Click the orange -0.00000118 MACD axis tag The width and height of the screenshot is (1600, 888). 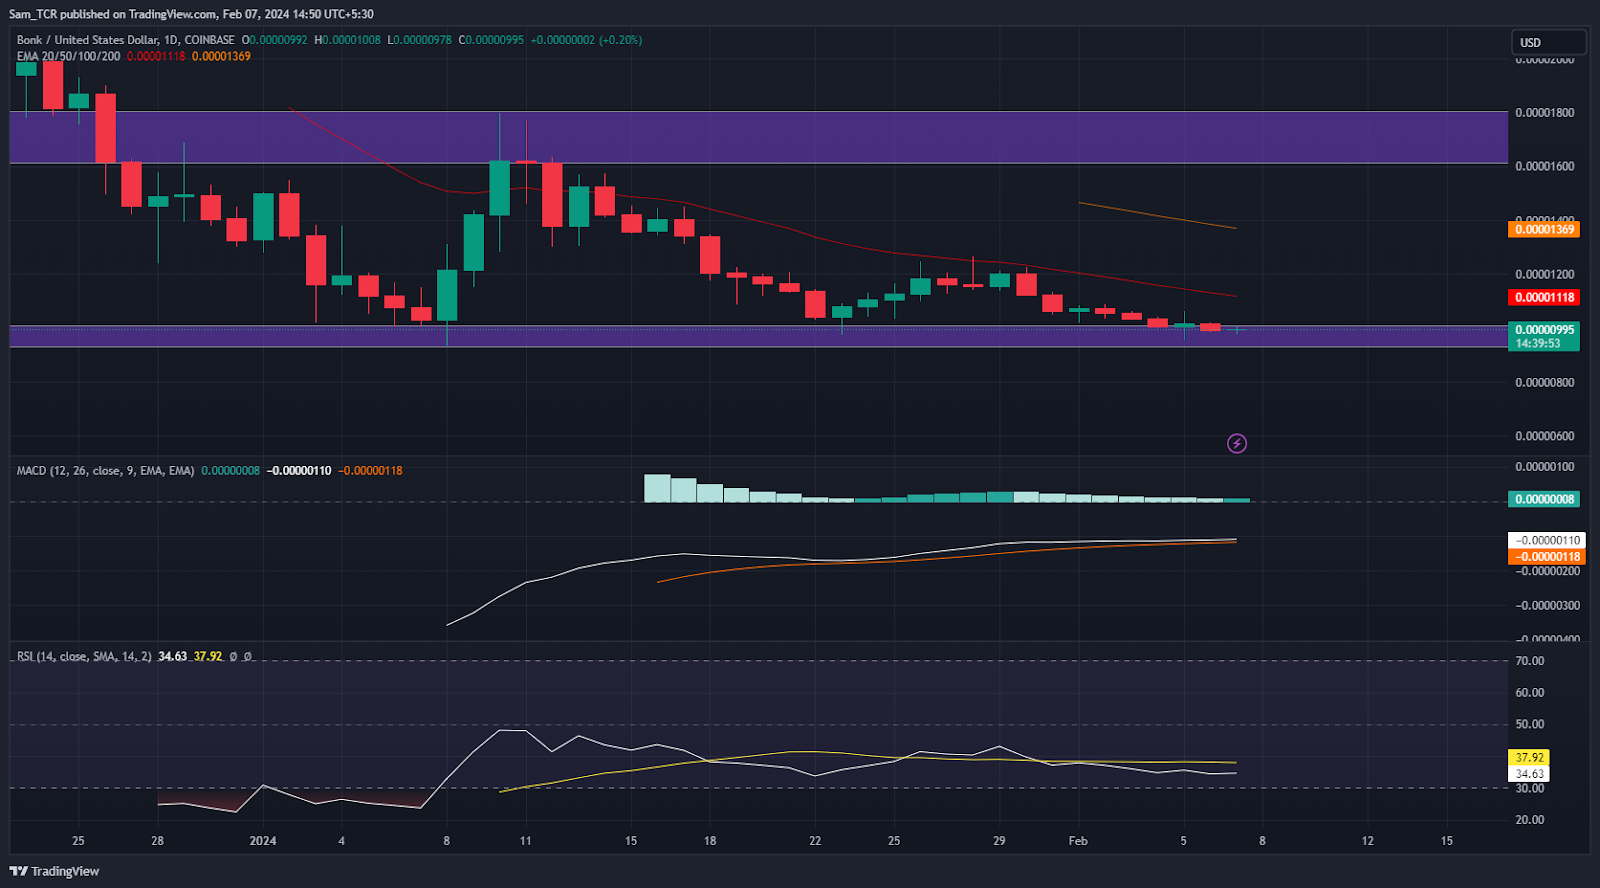[x=1546, y=557]
